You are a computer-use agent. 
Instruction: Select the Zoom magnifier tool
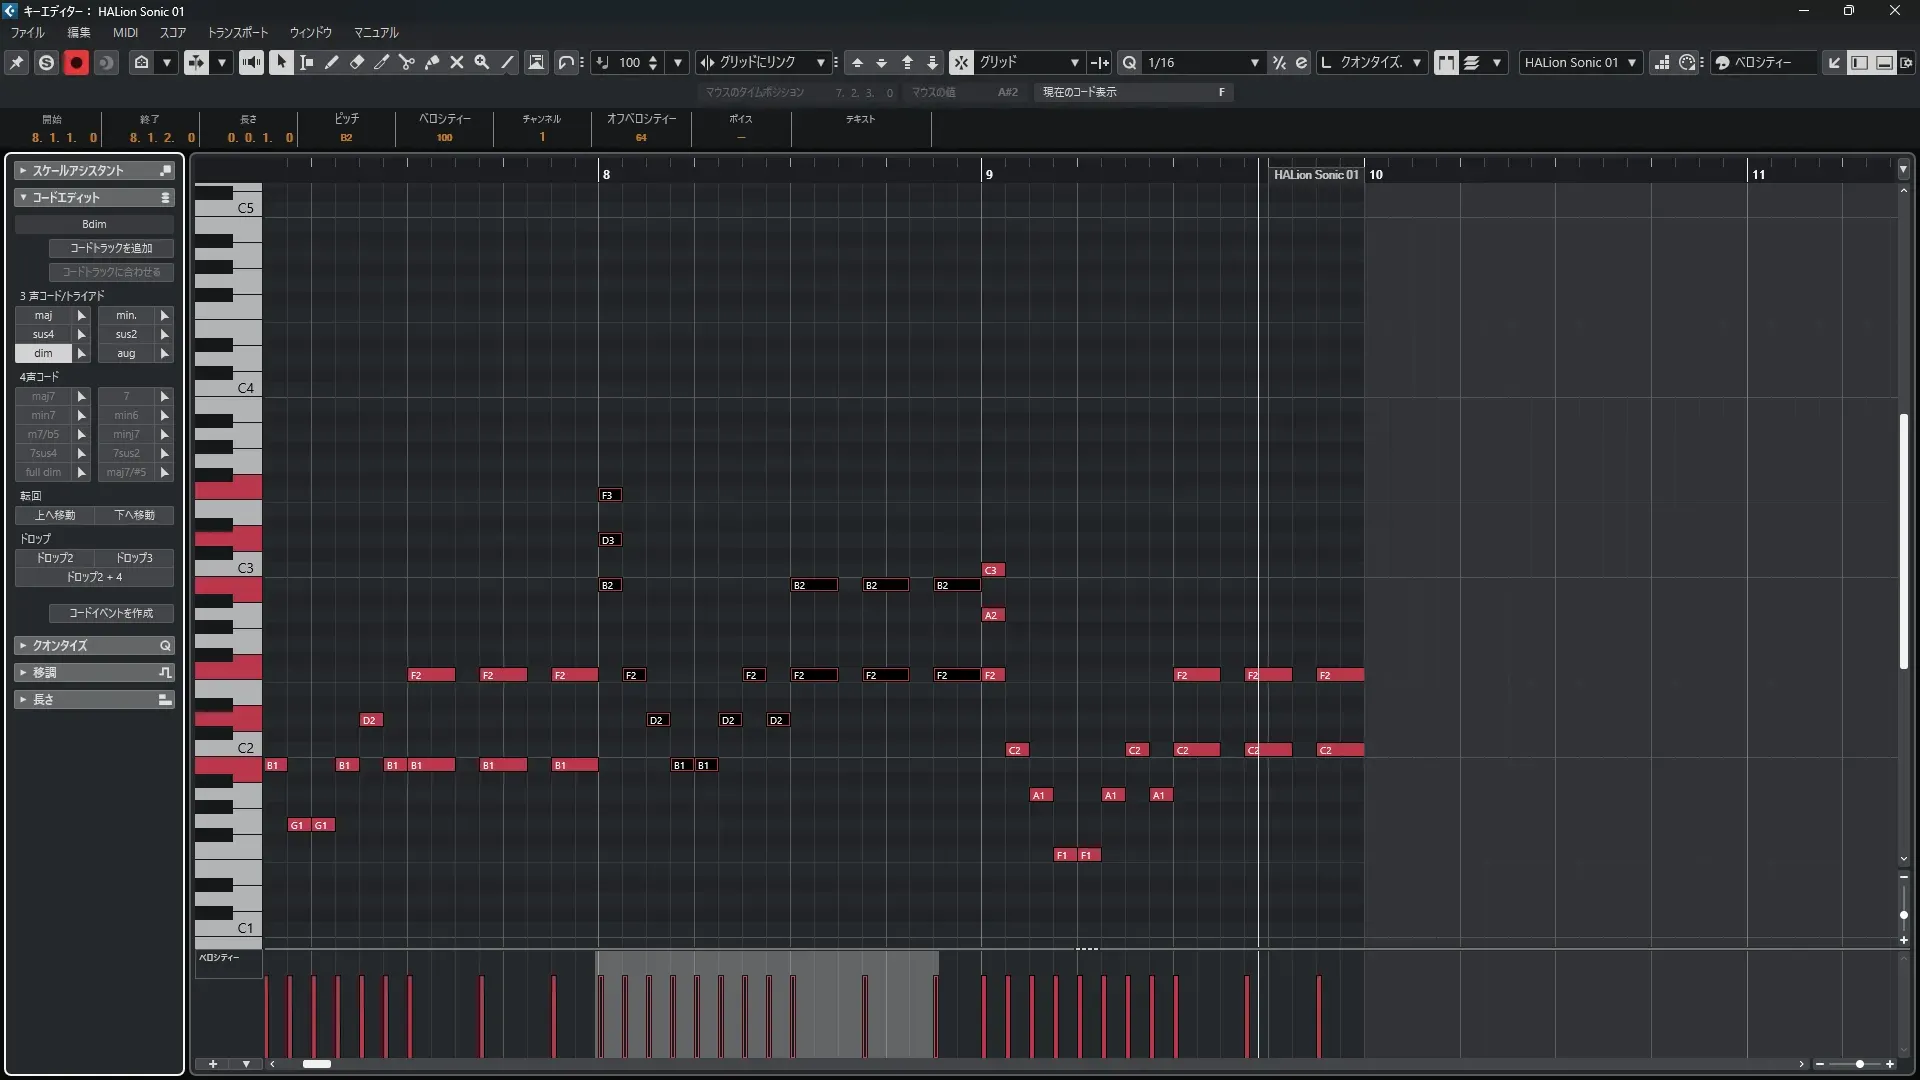pyautogui.click(x=482, y=62)
